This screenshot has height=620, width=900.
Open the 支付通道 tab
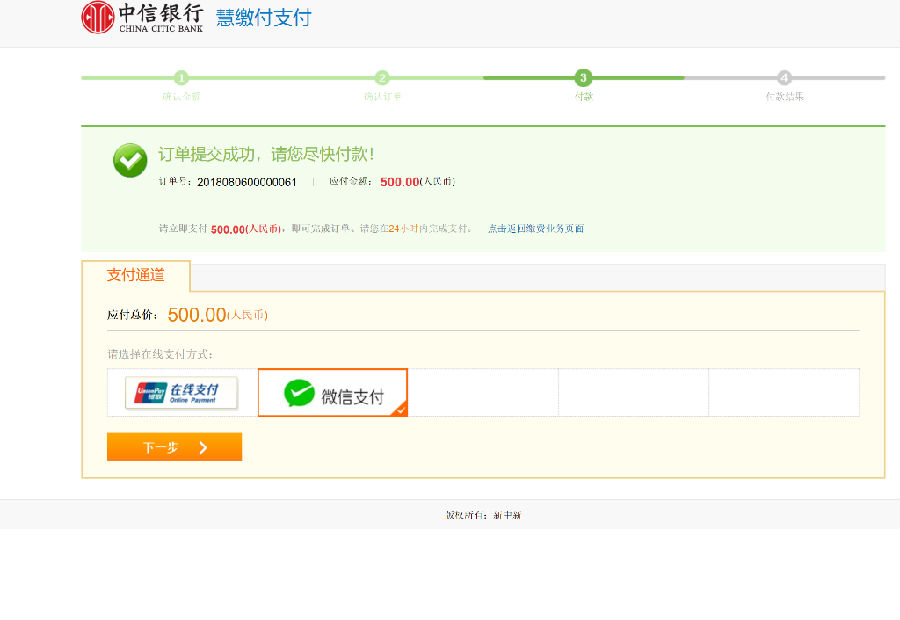pyautogui.click(x=135, y=275)
